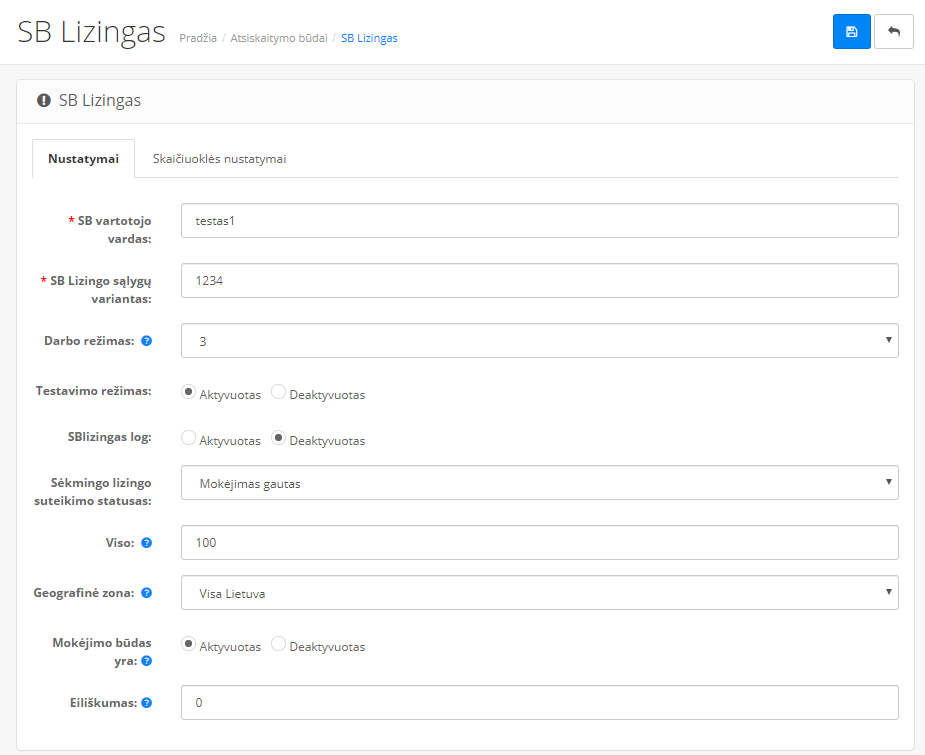Click the SB vartotojo vardas input field
This screenshot has height=755, width=925.
(538, 220)
